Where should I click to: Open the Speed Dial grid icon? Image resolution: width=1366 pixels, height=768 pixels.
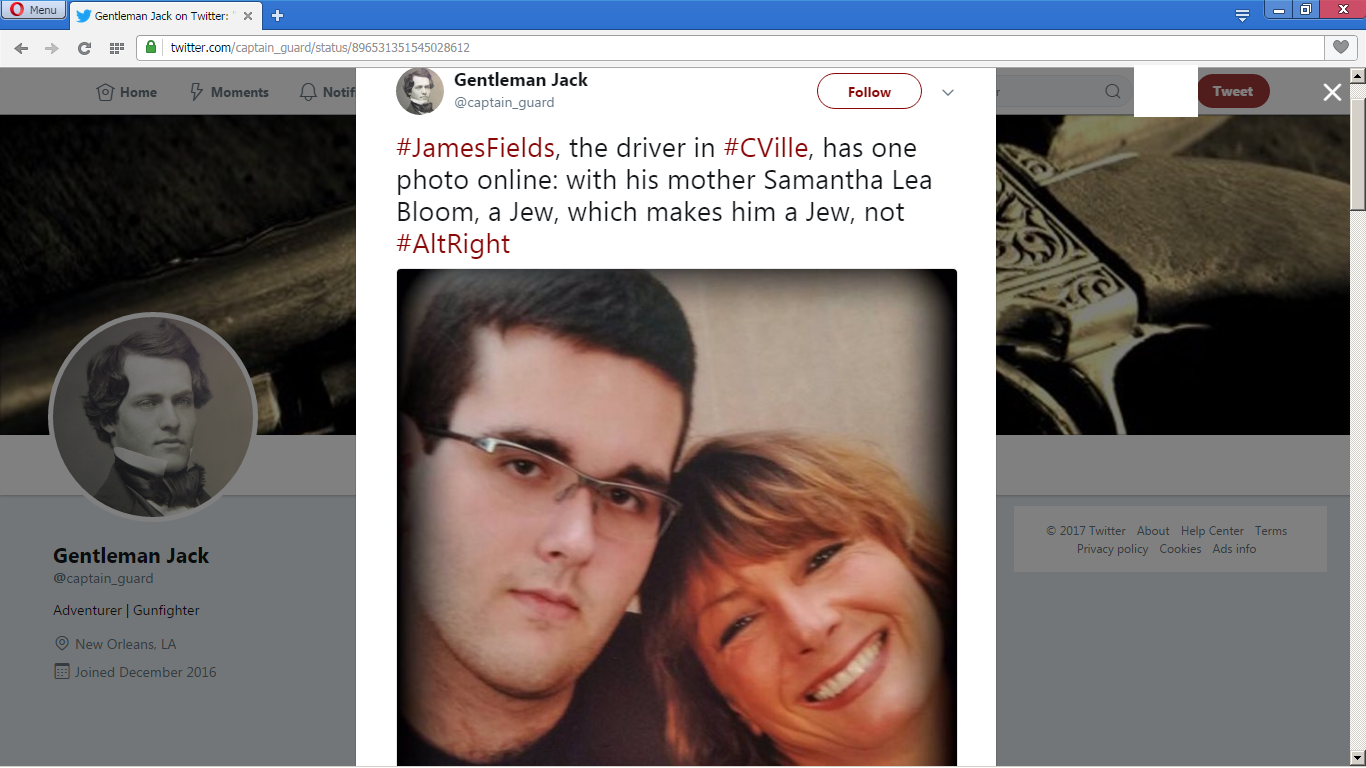pyautogui.click(x=116, y=47)
